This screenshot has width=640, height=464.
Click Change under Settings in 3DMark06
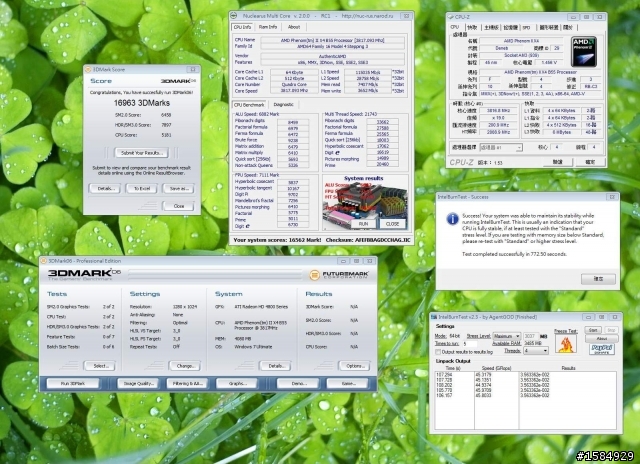(185, 366)
